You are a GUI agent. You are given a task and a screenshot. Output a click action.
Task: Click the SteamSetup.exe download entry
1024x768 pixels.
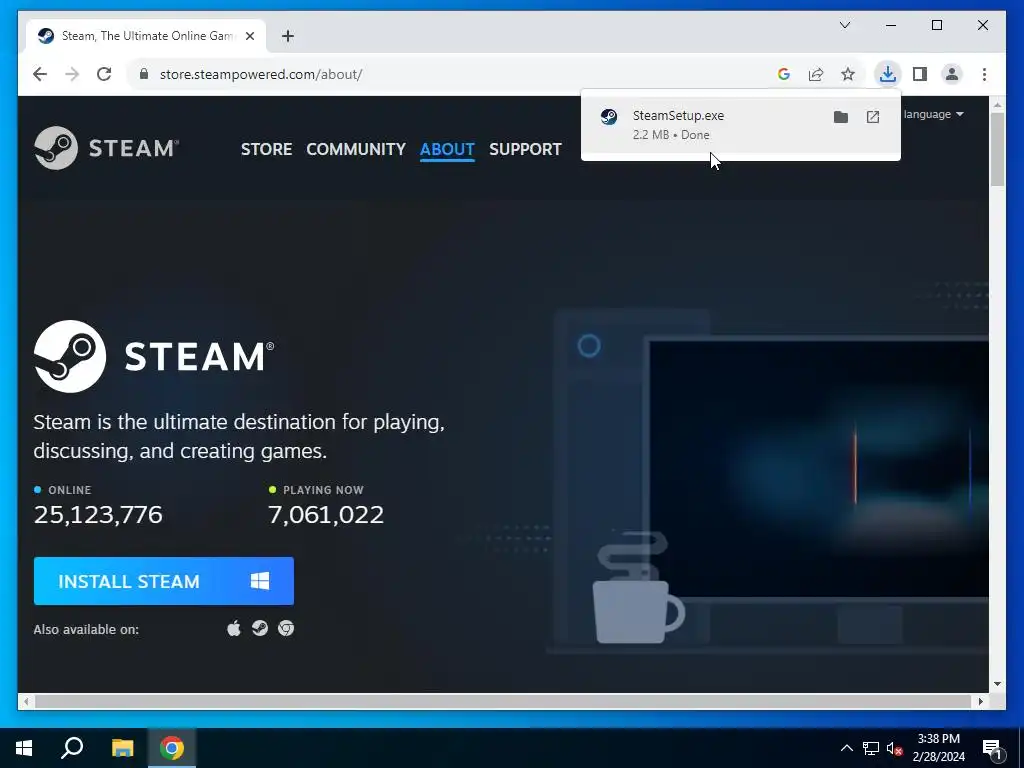741,125
